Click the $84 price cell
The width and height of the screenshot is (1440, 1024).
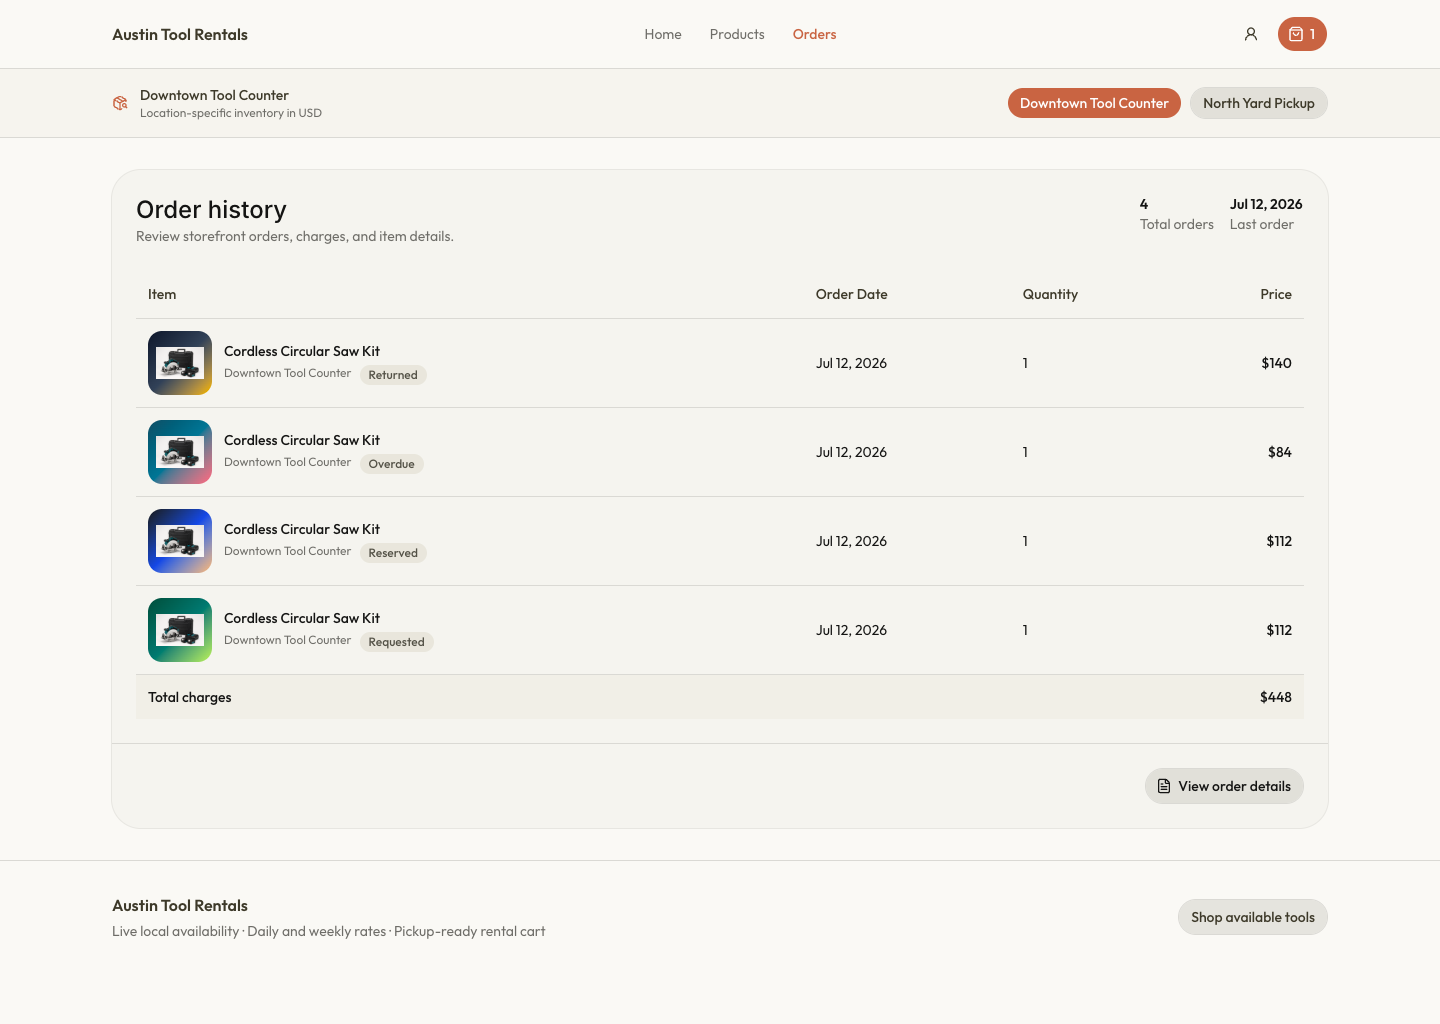(x=1280, y=452)
